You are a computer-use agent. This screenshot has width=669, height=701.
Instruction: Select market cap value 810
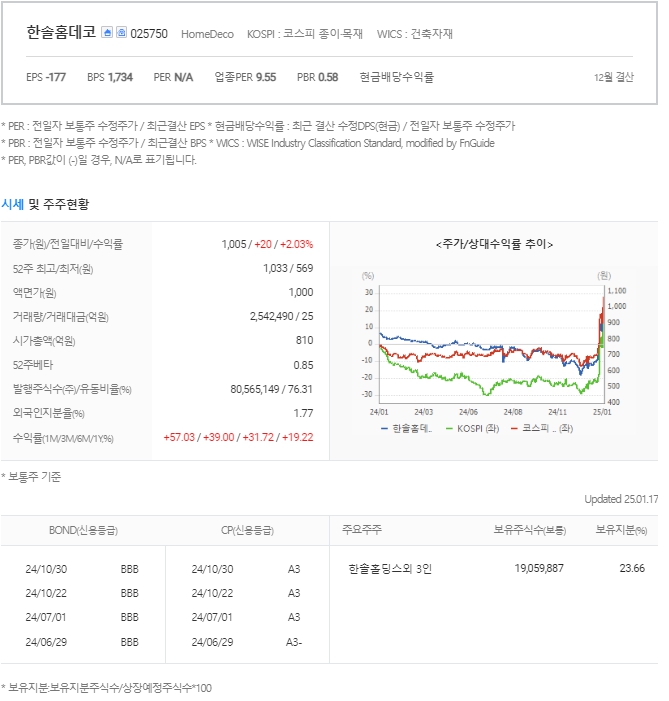point(305,341)
